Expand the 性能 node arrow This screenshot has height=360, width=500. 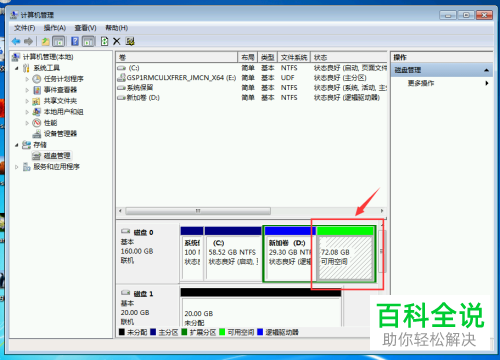coord(27,123)
